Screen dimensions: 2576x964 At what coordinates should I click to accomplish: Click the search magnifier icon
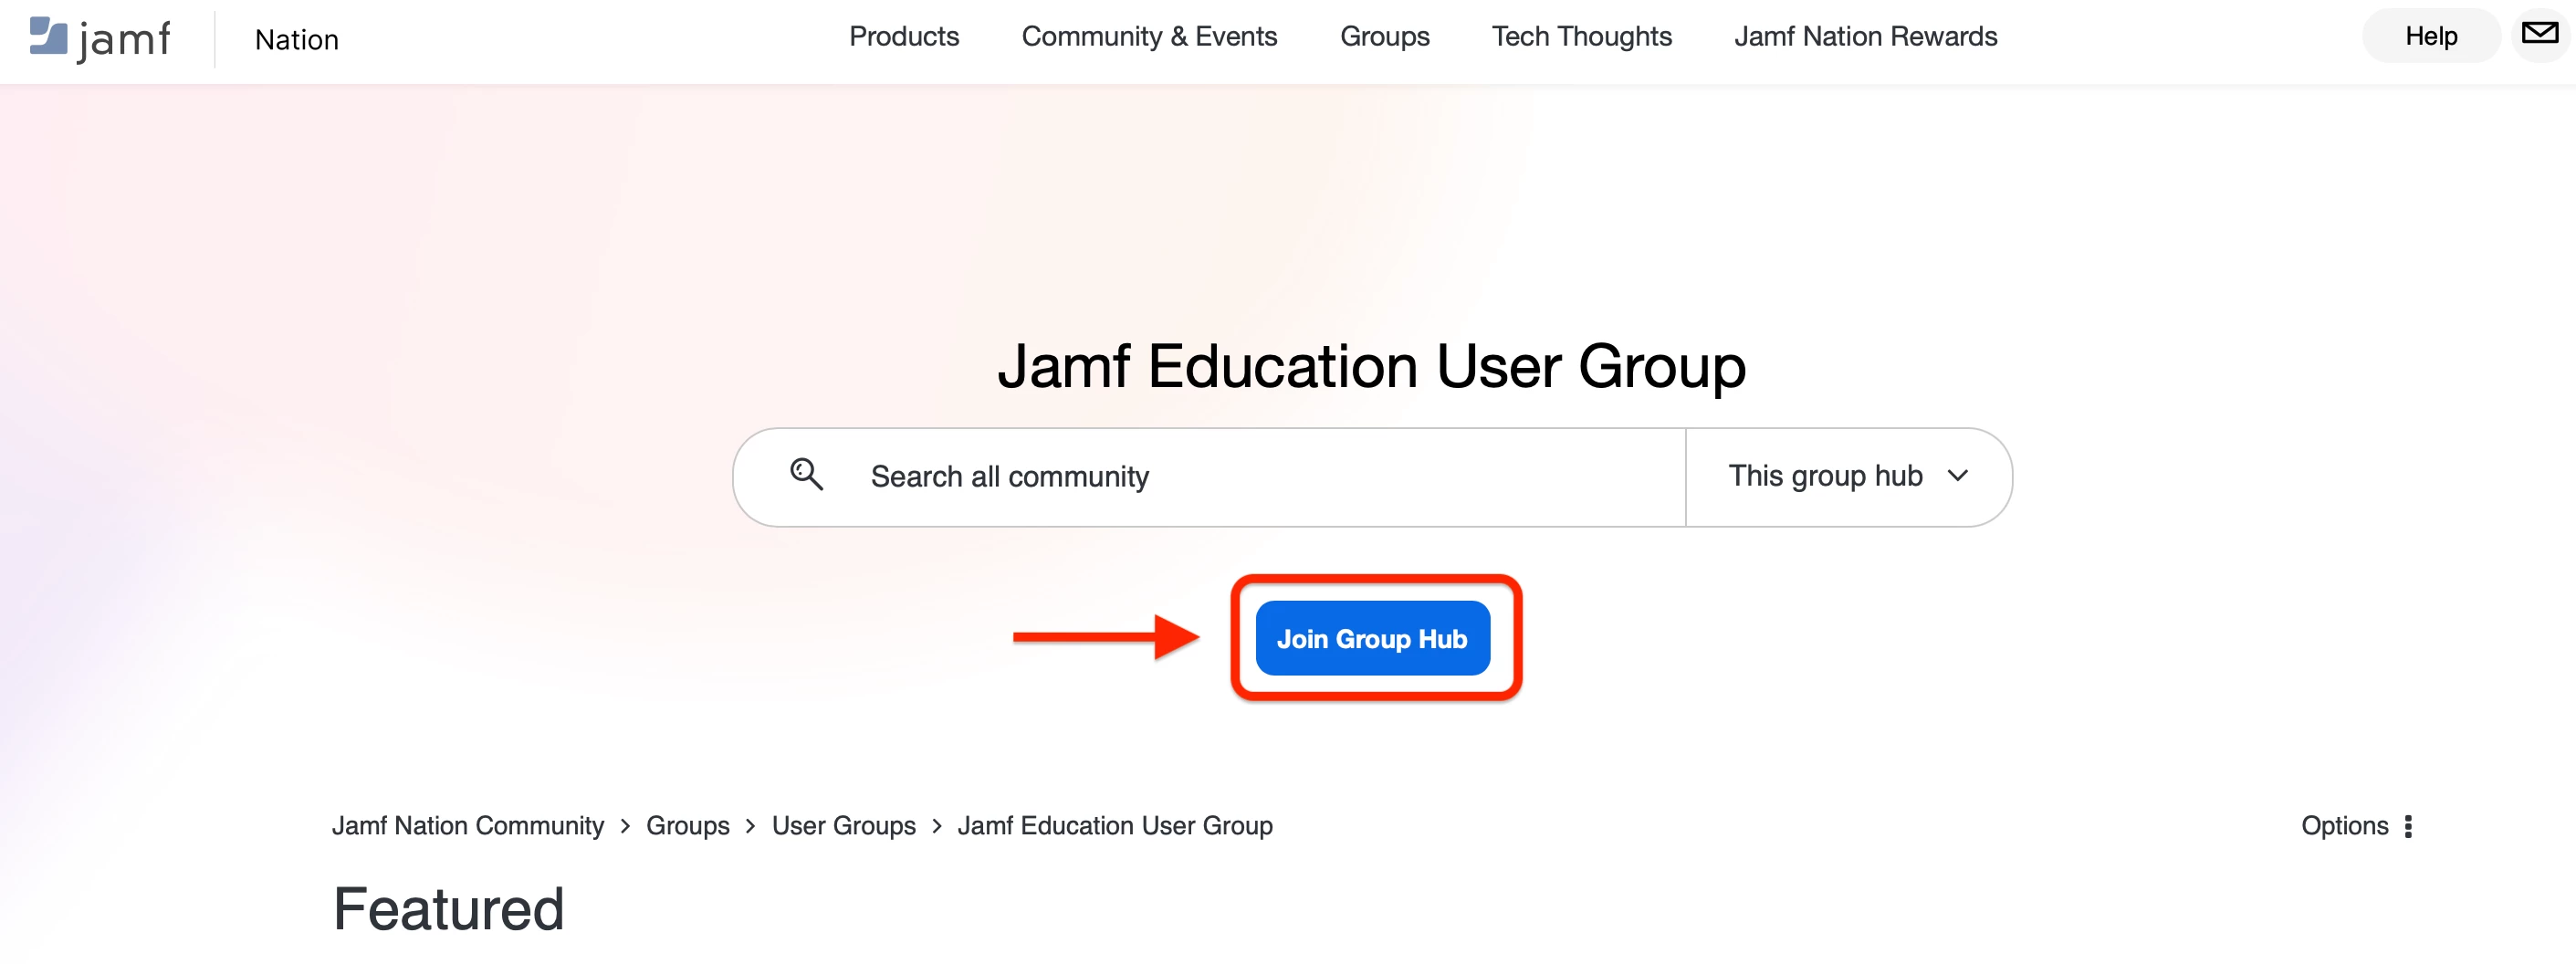(806, 474)
